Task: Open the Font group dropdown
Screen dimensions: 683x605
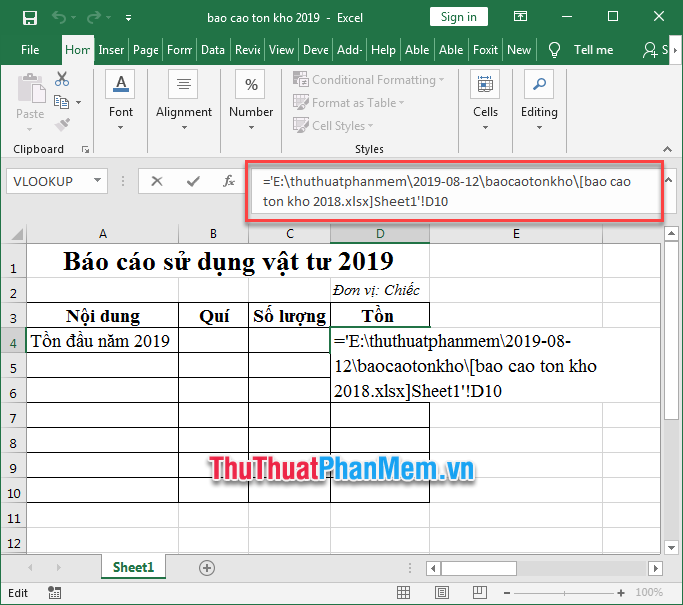Action: (x=121, y=98)
